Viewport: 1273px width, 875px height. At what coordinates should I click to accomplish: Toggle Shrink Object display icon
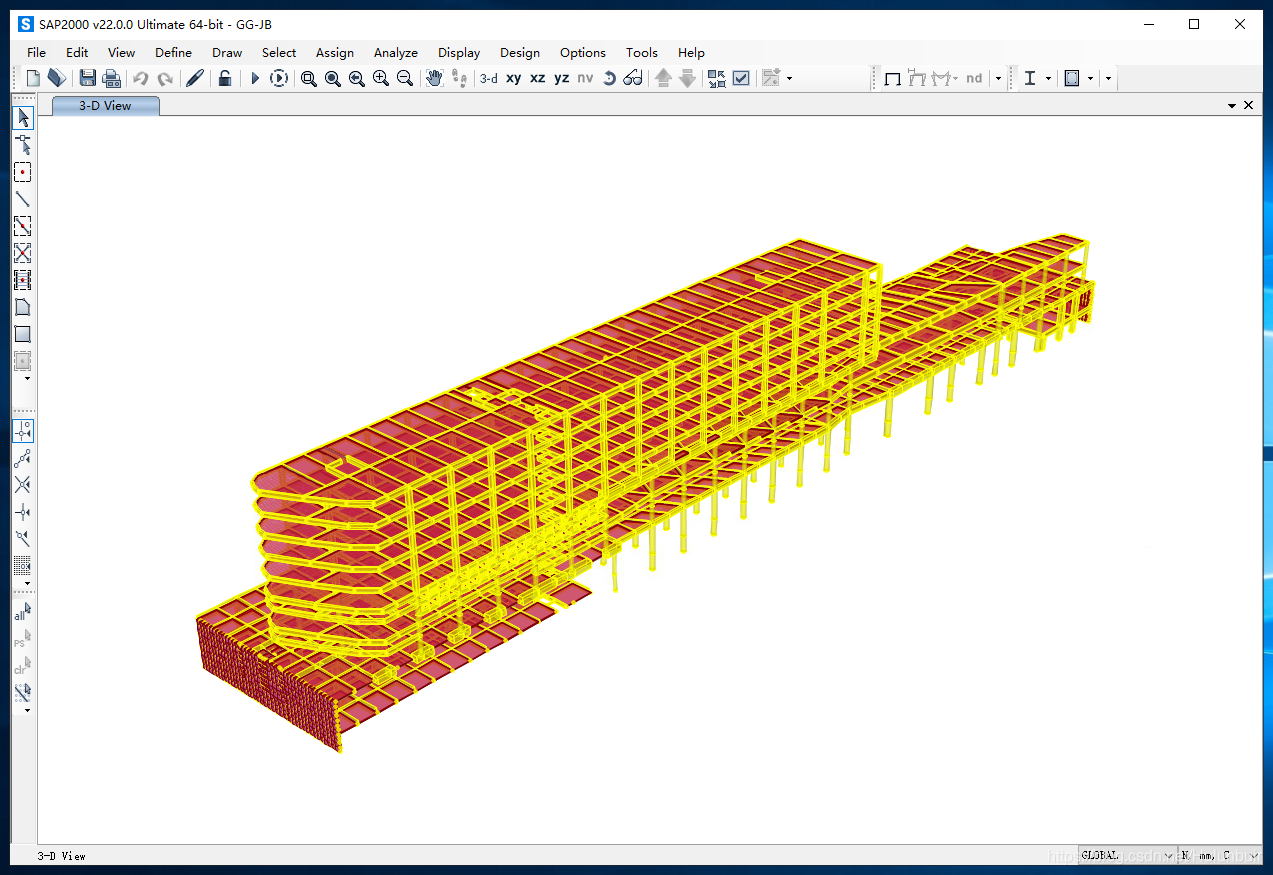[x=717, y=78]
